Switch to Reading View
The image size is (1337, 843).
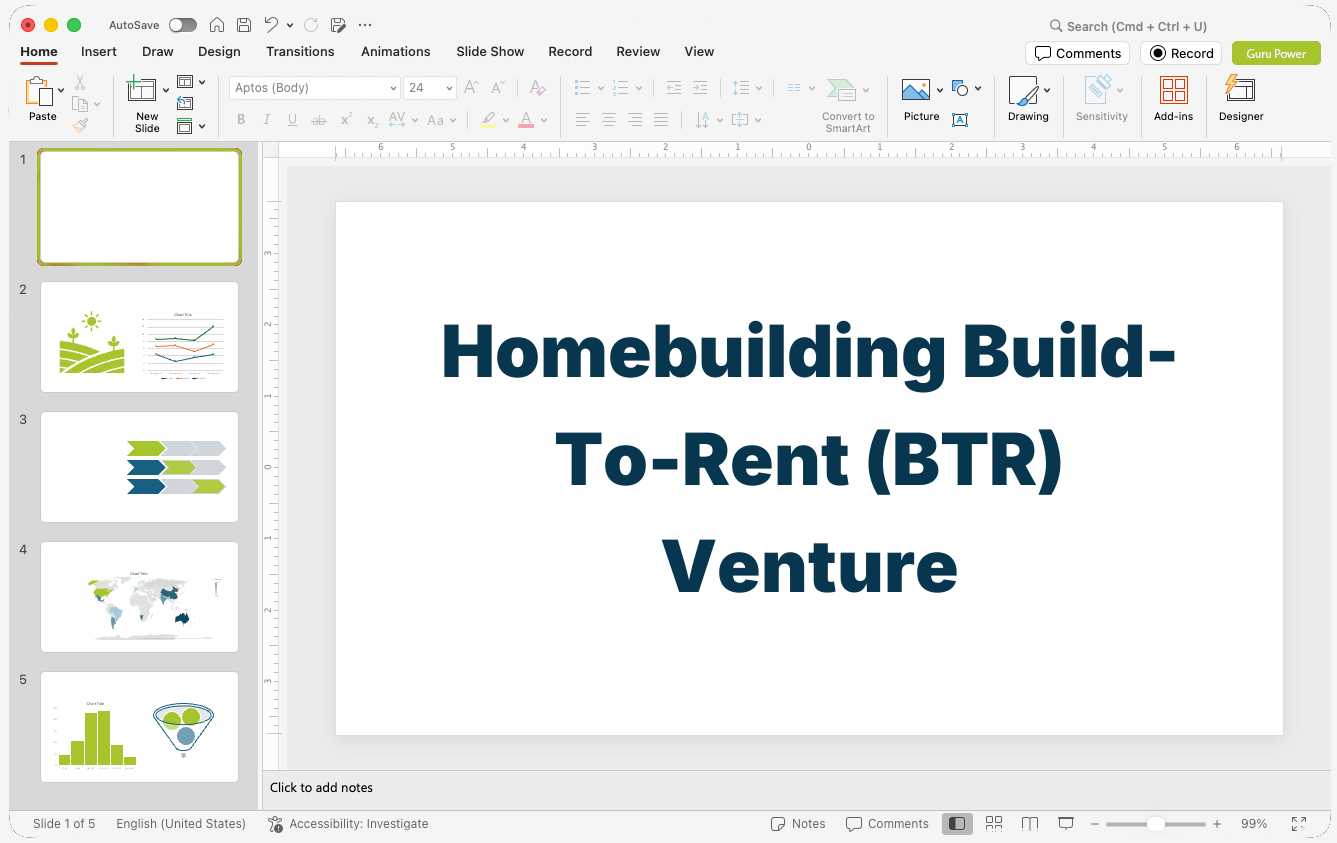click(x=1030, y=824)
